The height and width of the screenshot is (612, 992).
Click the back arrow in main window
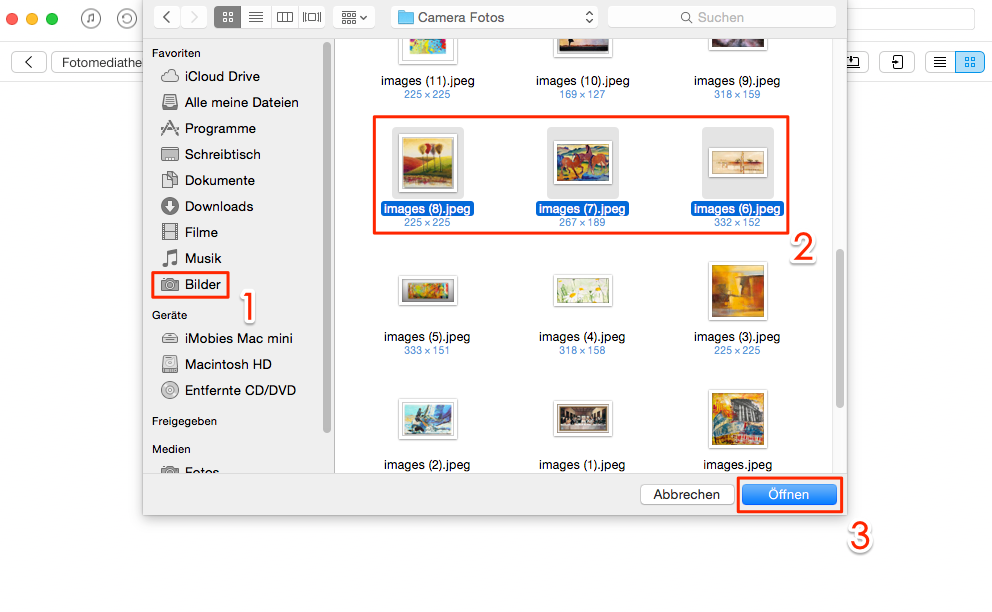pos(29,62)
